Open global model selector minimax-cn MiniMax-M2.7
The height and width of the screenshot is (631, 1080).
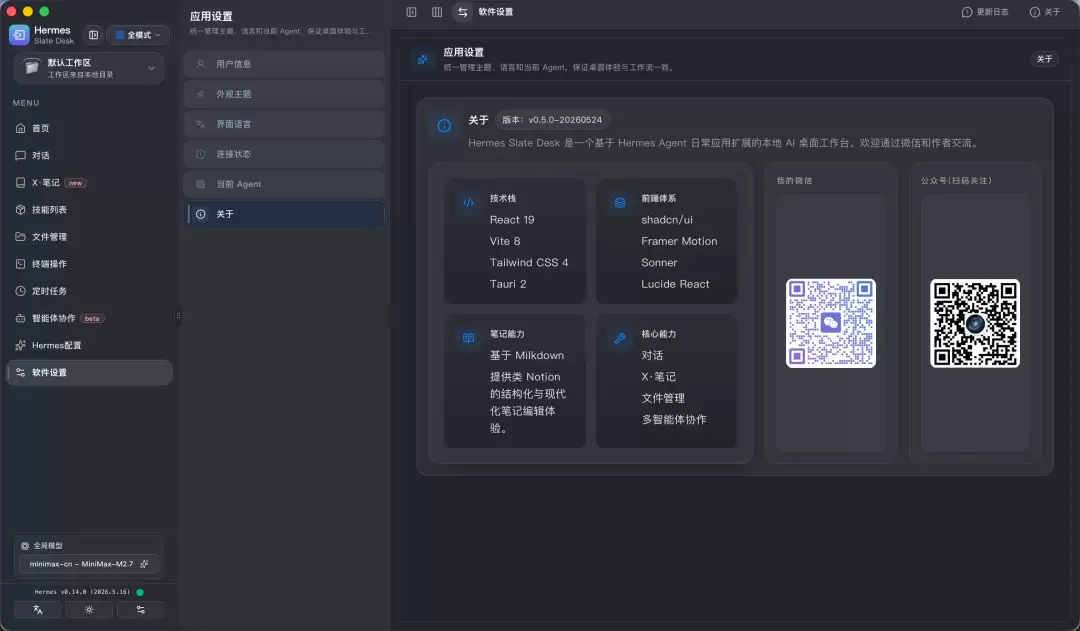coord(89,564)
